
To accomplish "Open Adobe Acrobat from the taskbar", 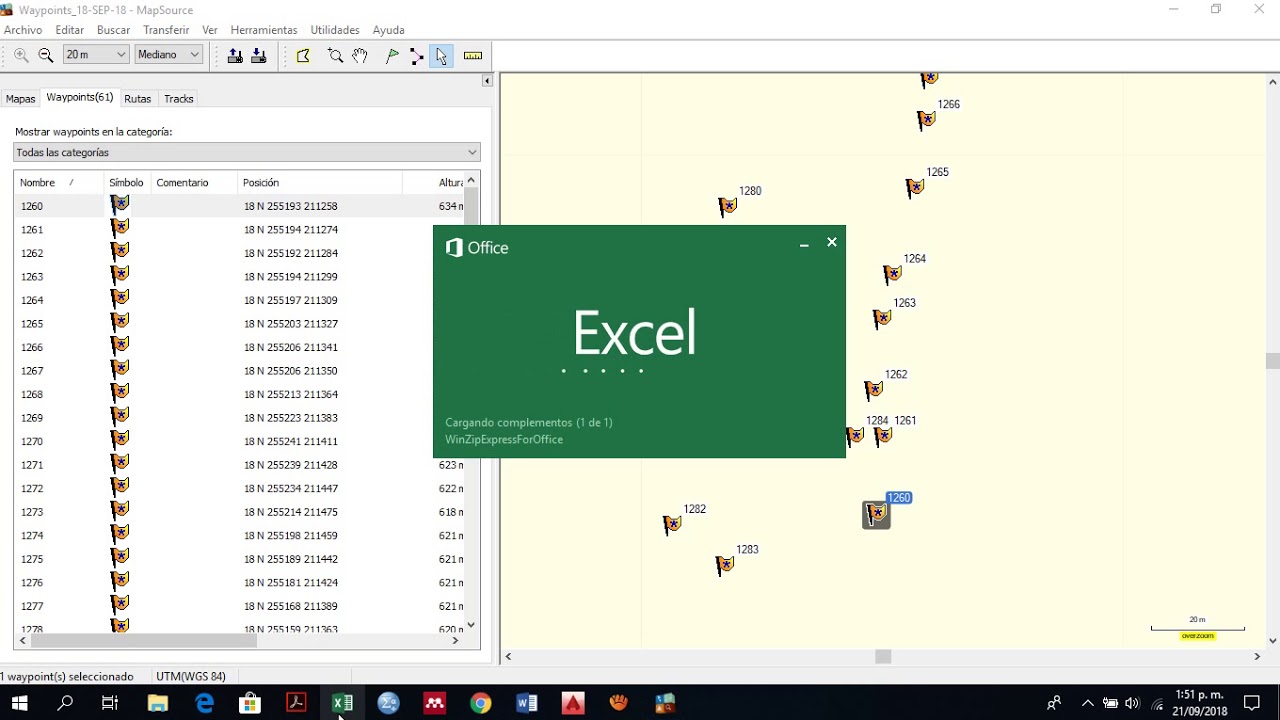I will (296, 703).
